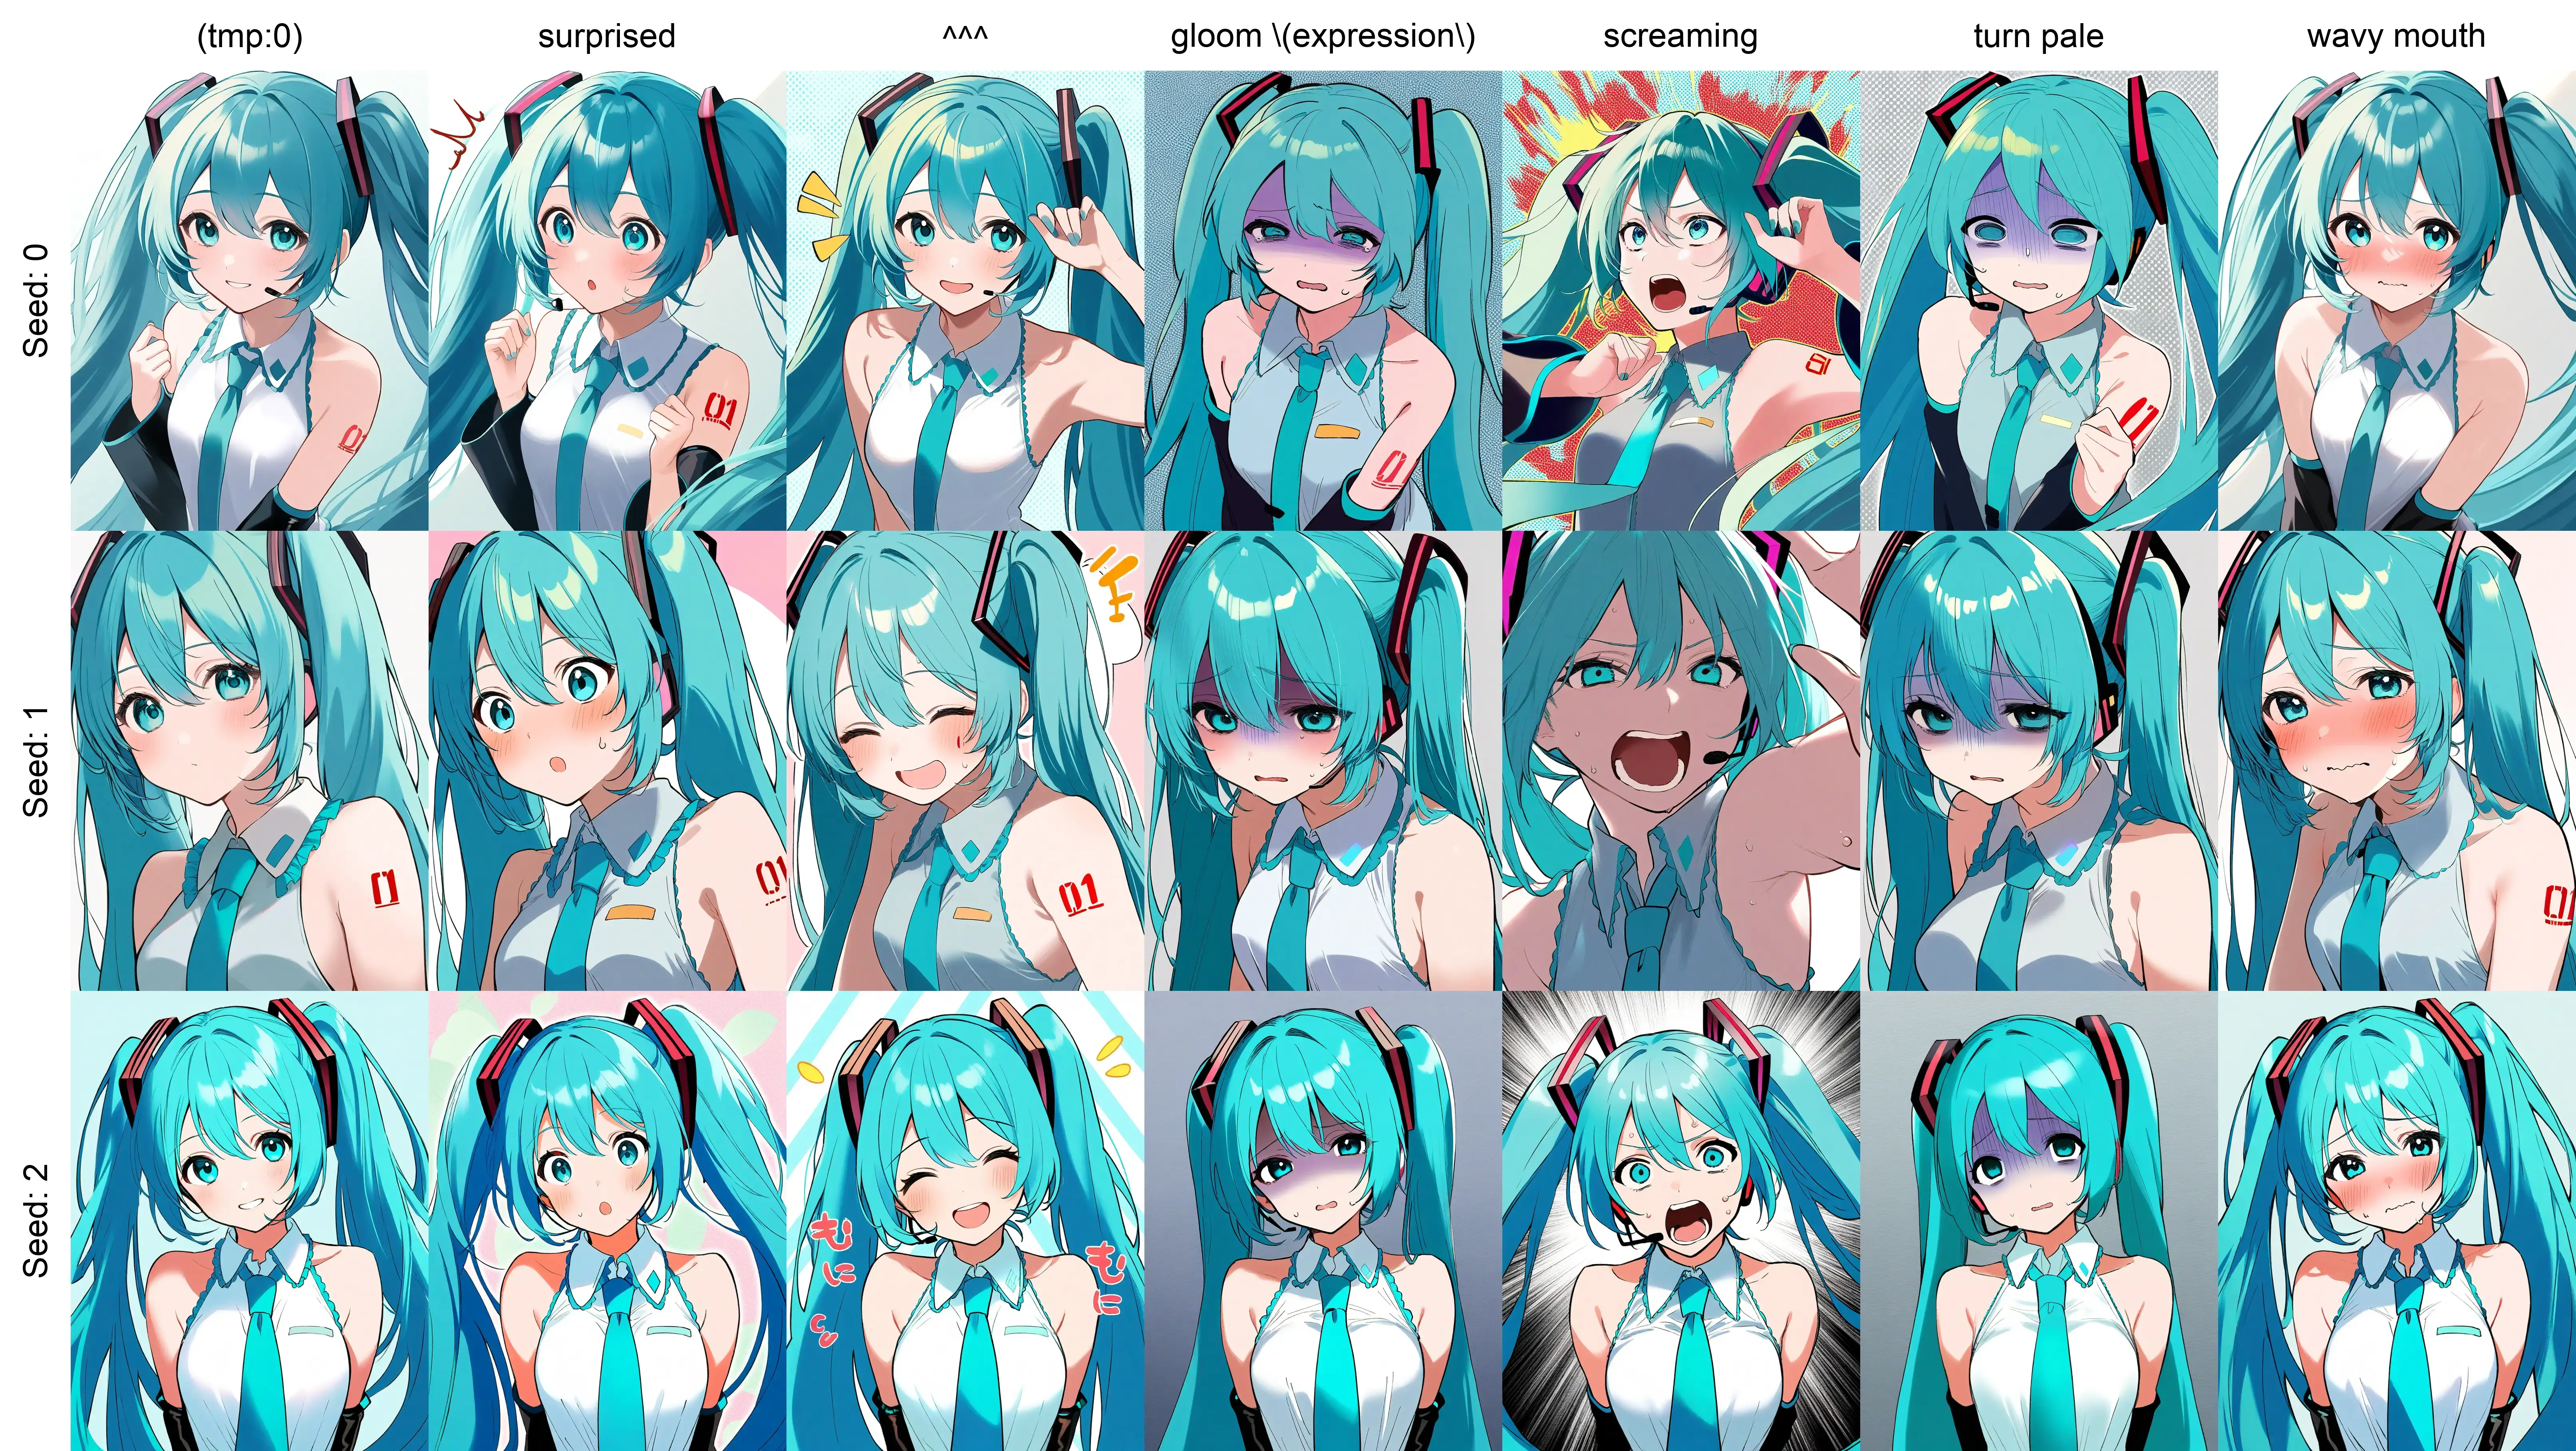Click the "surprised" column header
Screen dimensions: 2576x1451
coord(607,37)
